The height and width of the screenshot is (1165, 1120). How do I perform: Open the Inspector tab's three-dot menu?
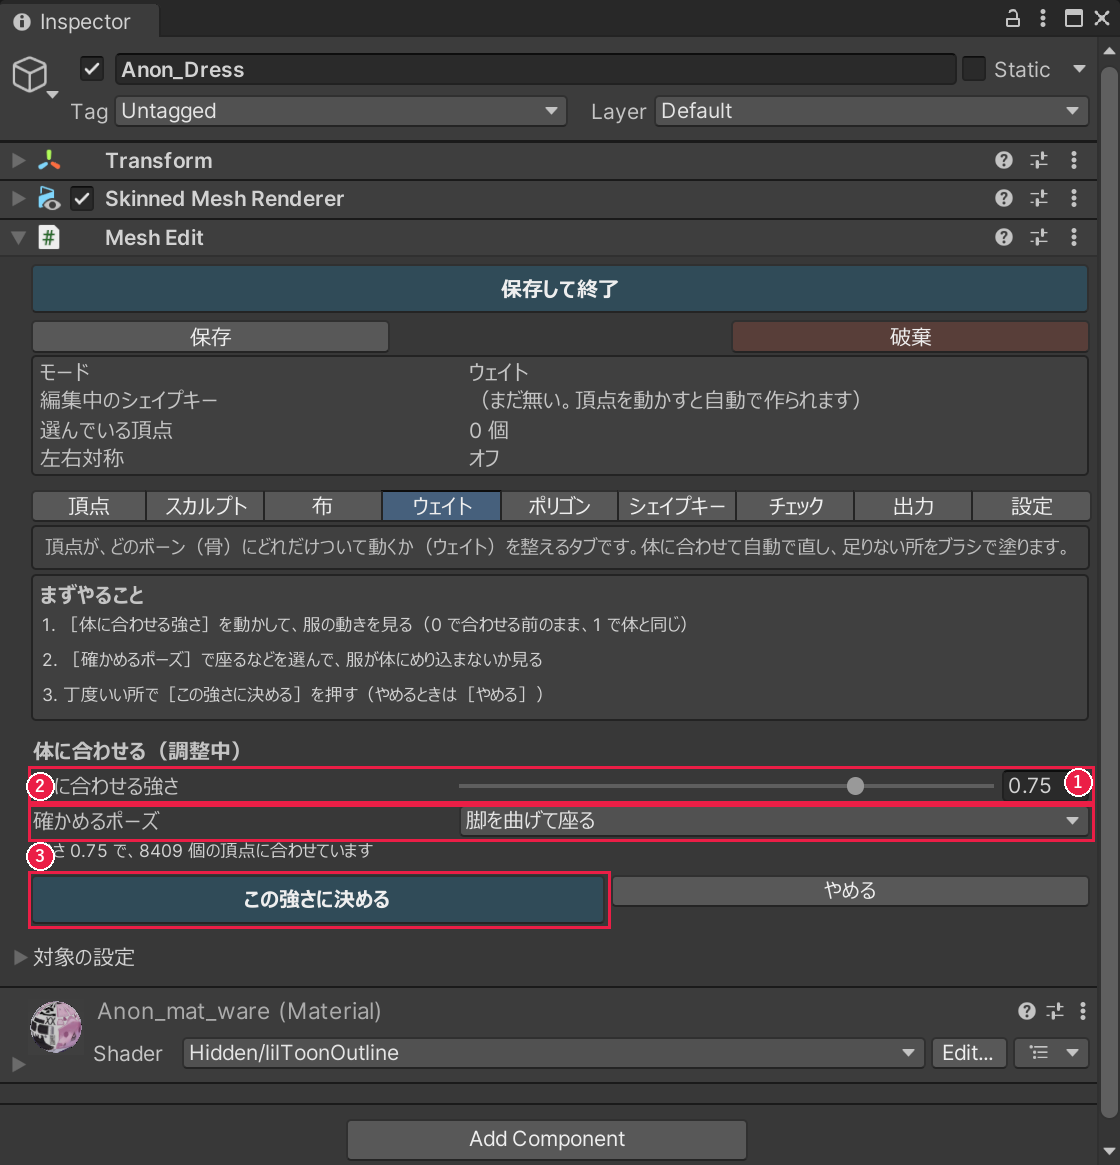1043,19
